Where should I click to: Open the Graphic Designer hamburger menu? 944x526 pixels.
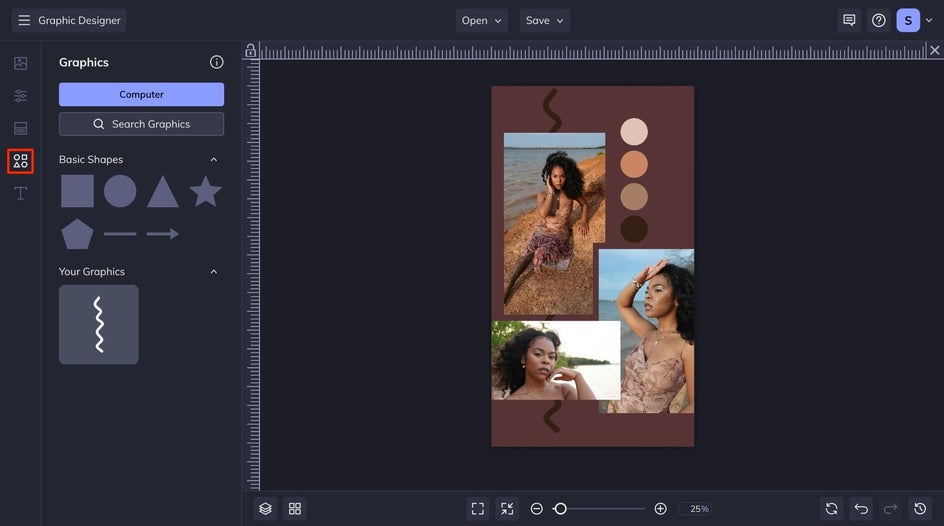[x=24, y=20]
